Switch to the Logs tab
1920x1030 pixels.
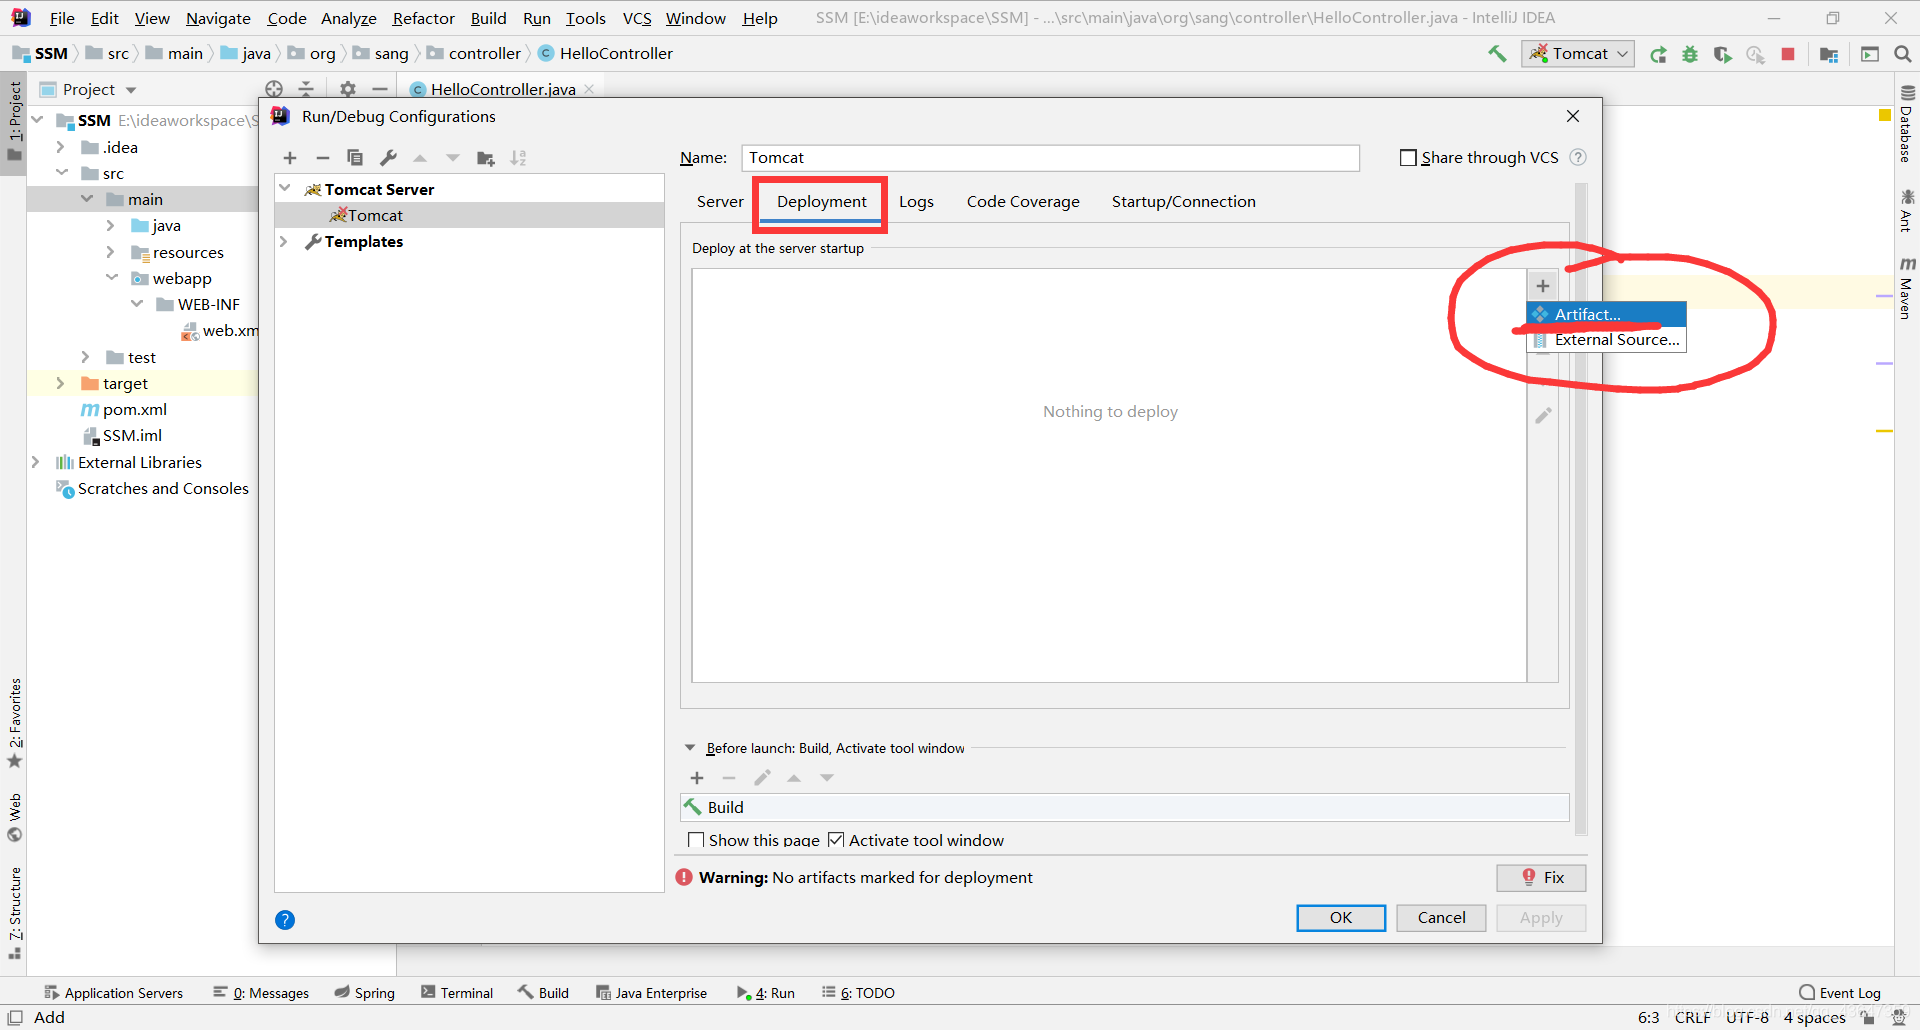tap(916, 201)
